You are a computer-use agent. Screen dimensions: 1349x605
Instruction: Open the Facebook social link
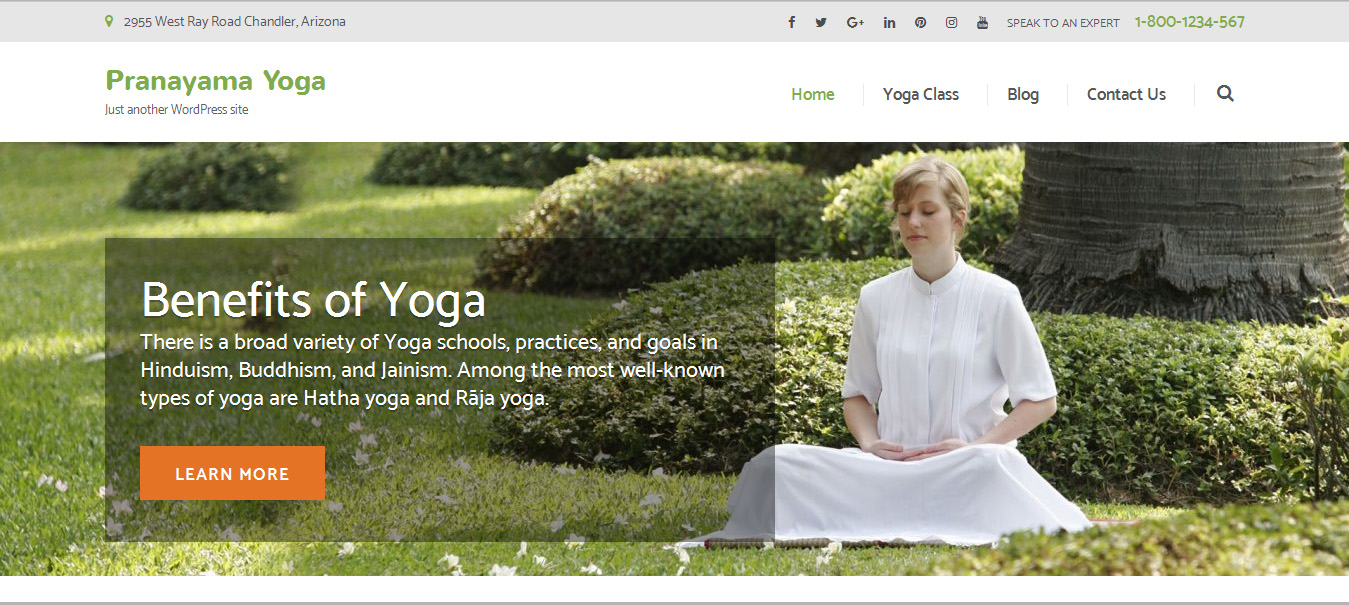pyautogui.click(x=791, y=22)
